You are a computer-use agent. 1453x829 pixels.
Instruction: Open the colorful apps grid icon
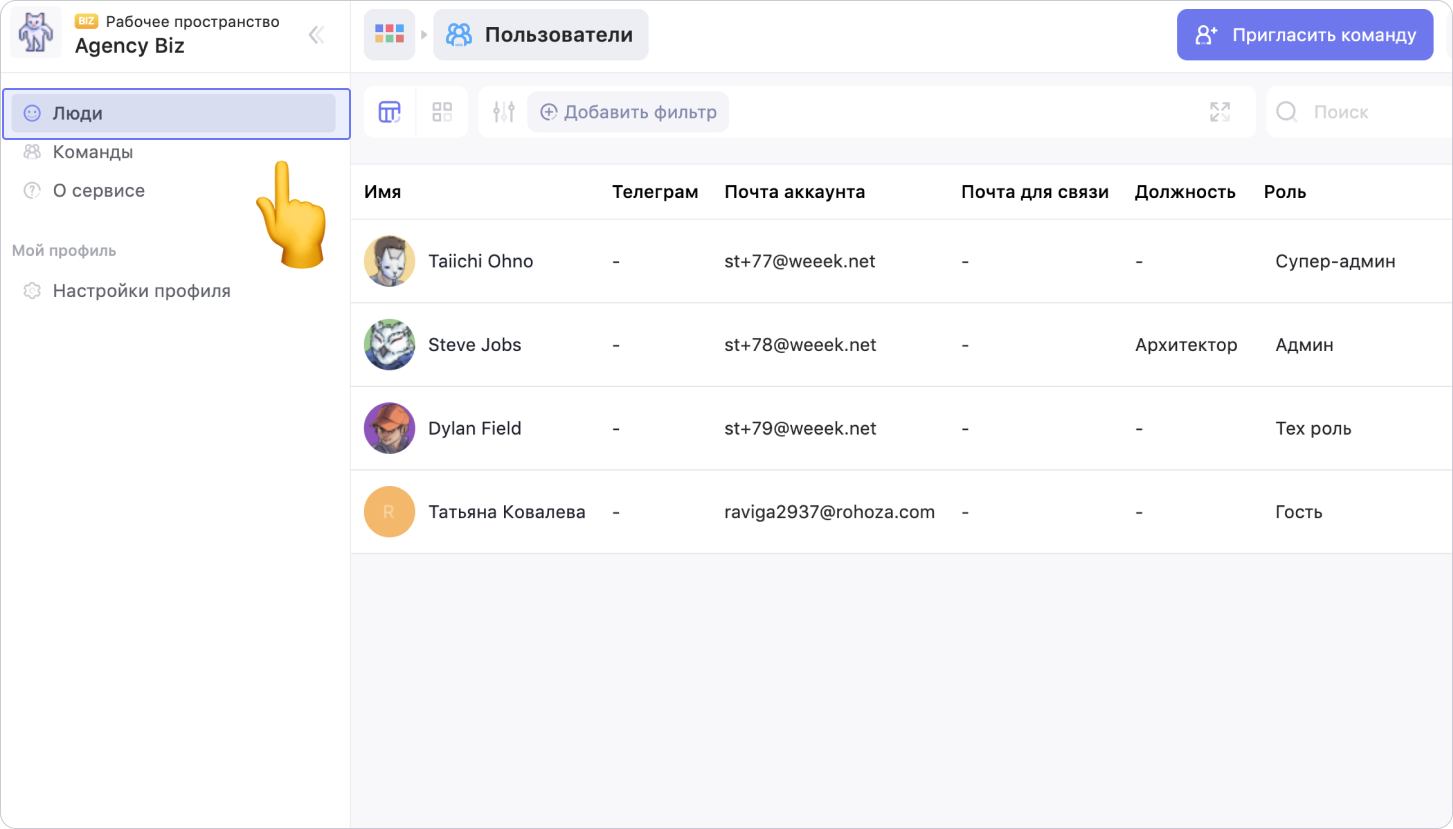(x=389, y=35)
